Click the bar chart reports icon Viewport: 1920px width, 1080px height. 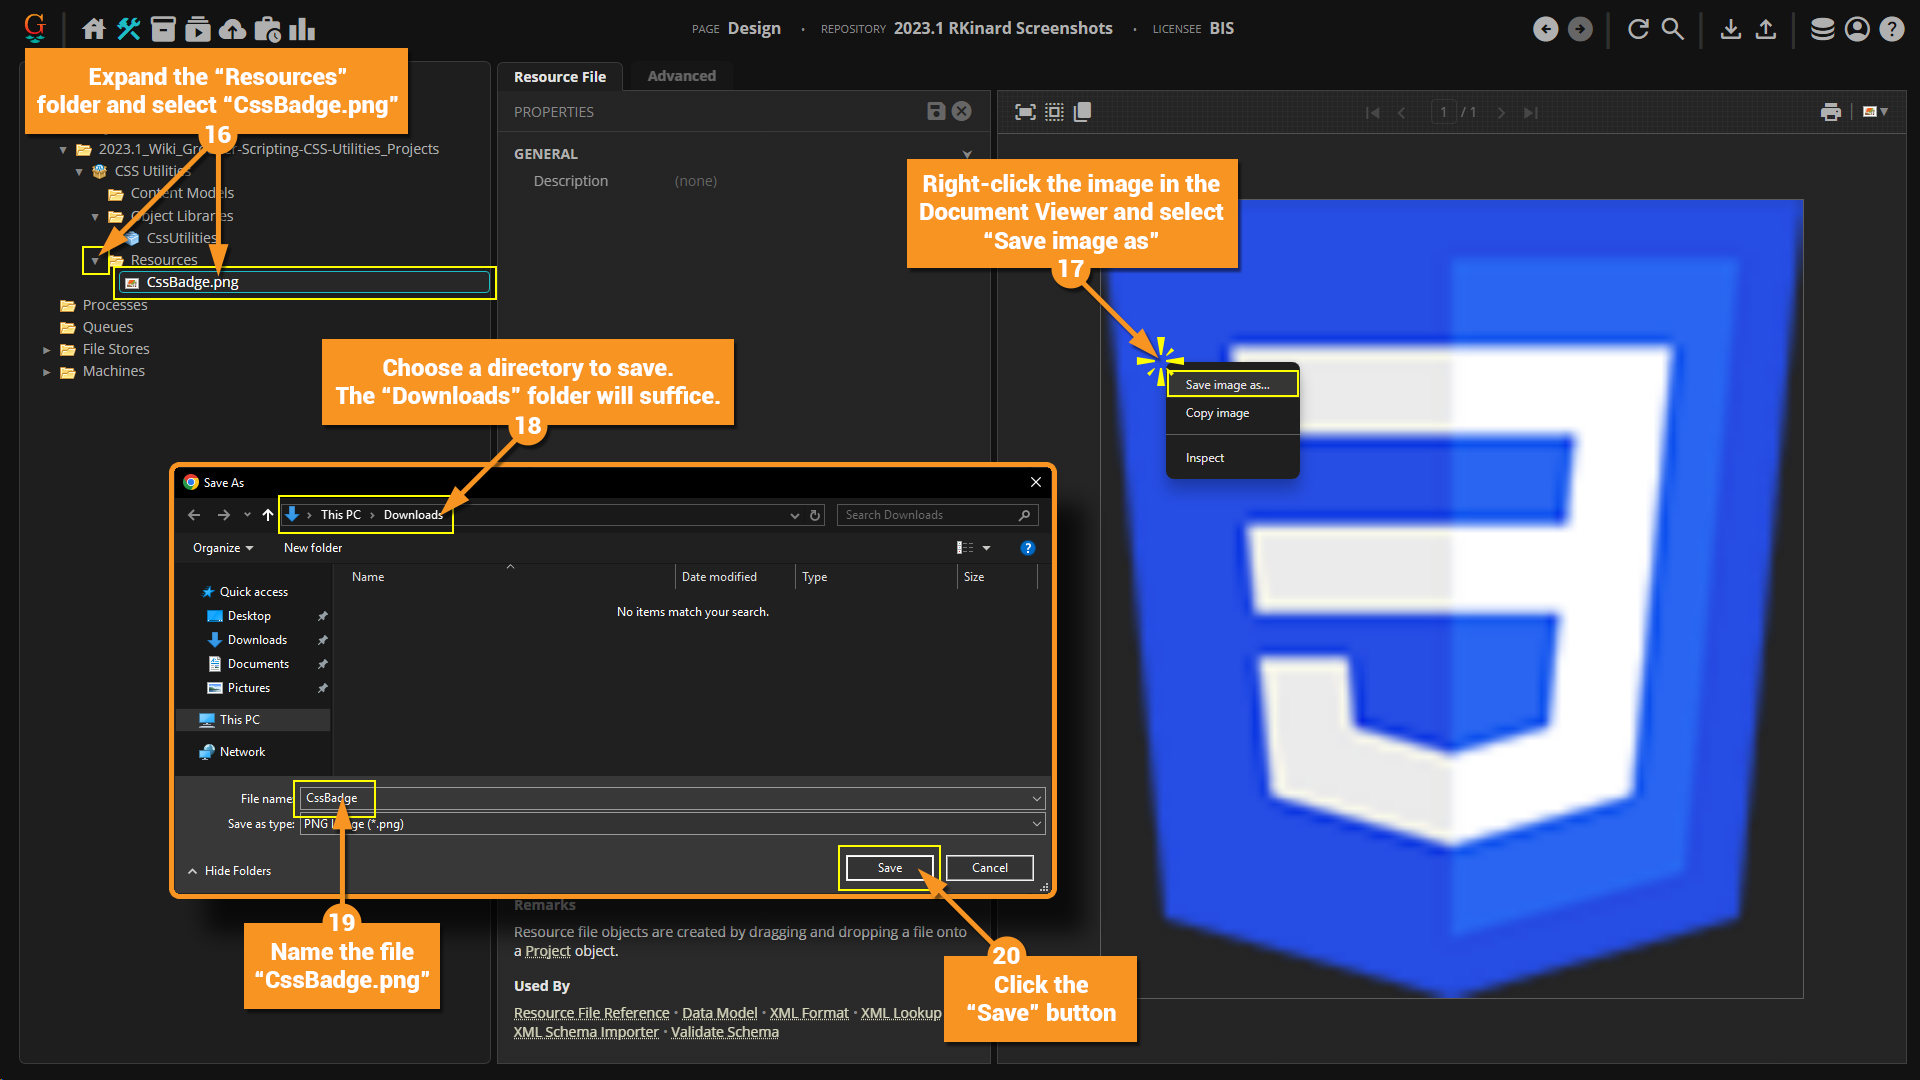(x=301, y=29)
